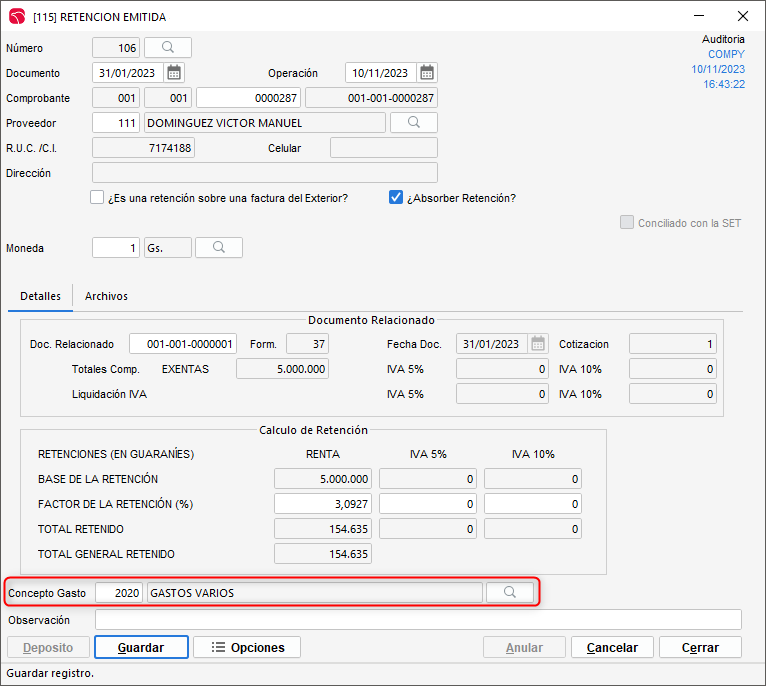This screenshot has height=686, width=766.
Task: Toggle the Conciliado con la SET checkbox
Action: (x=627, y=223)
